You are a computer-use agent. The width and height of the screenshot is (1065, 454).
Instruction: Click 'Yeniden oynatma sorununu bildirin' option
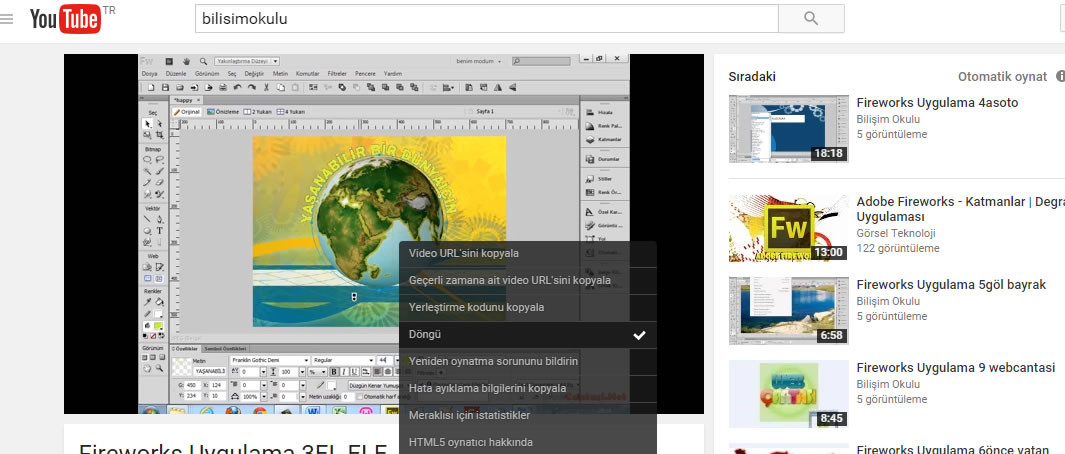coord(493,361)
